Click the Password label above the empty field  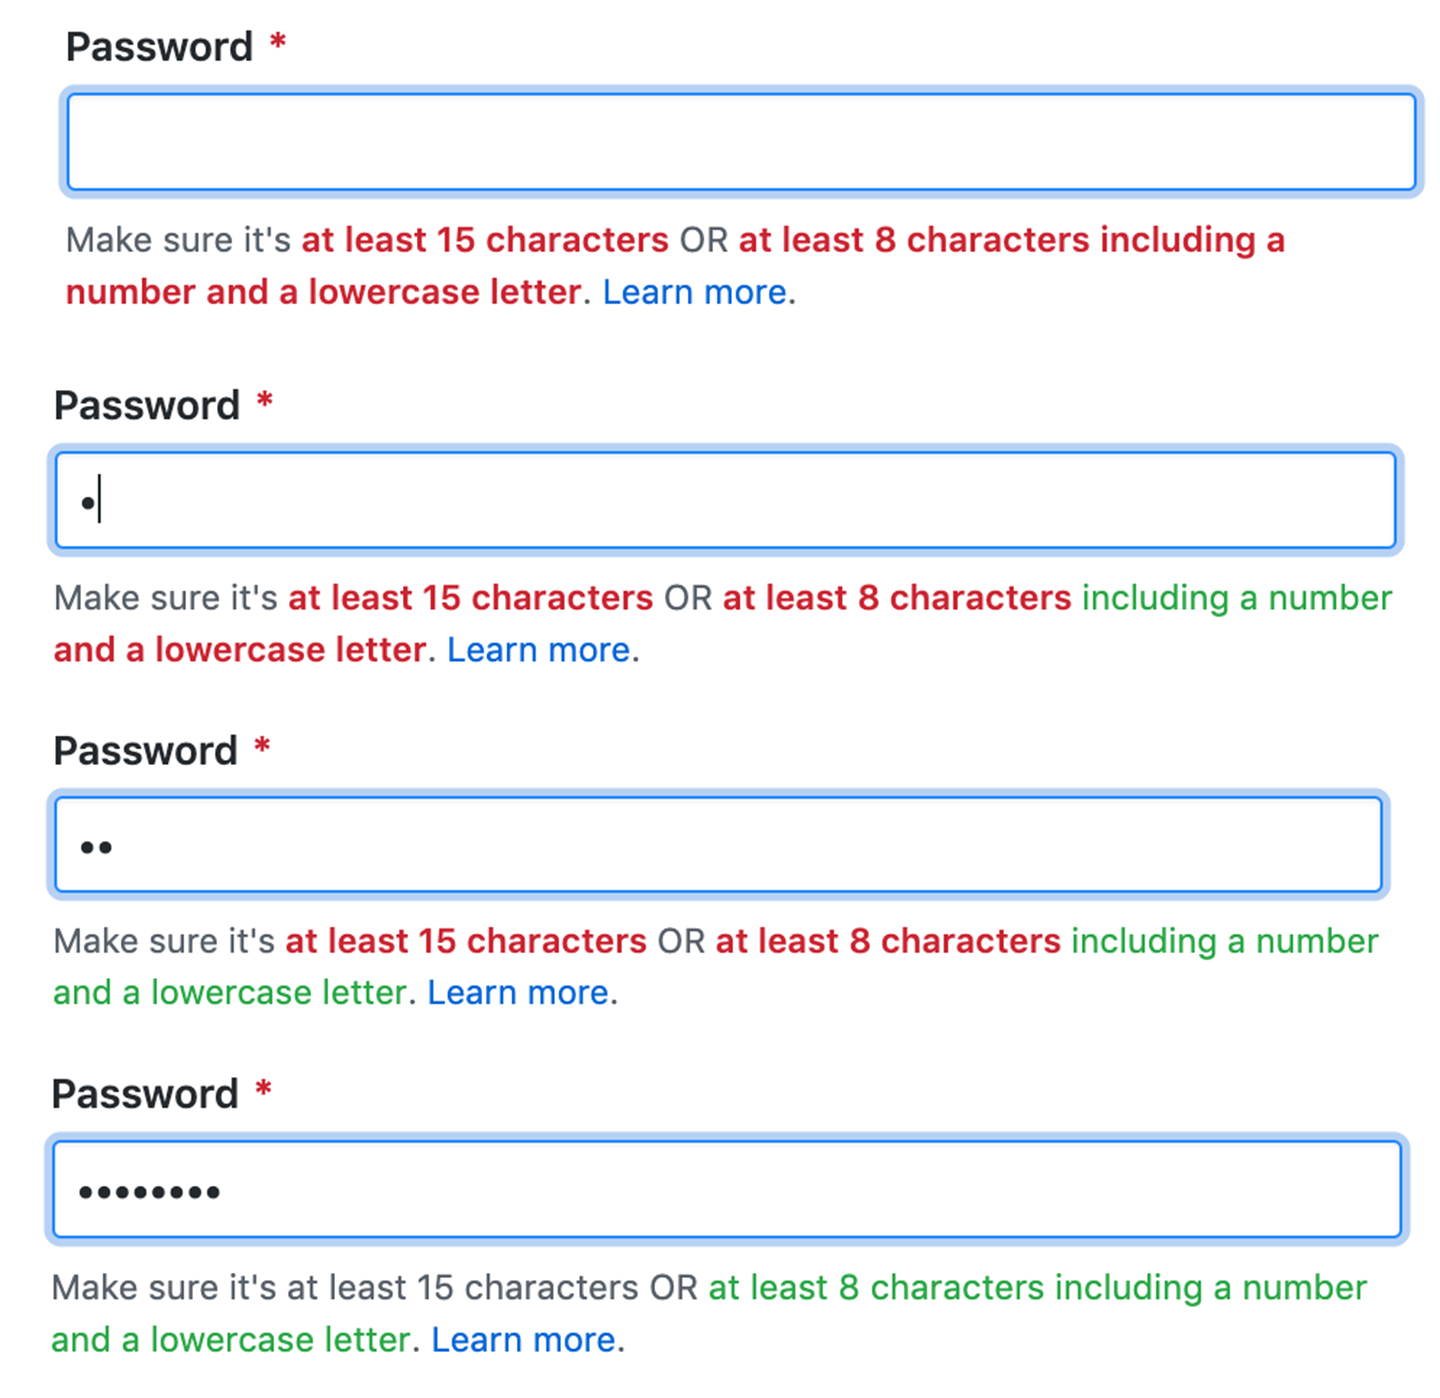(159, 47)
